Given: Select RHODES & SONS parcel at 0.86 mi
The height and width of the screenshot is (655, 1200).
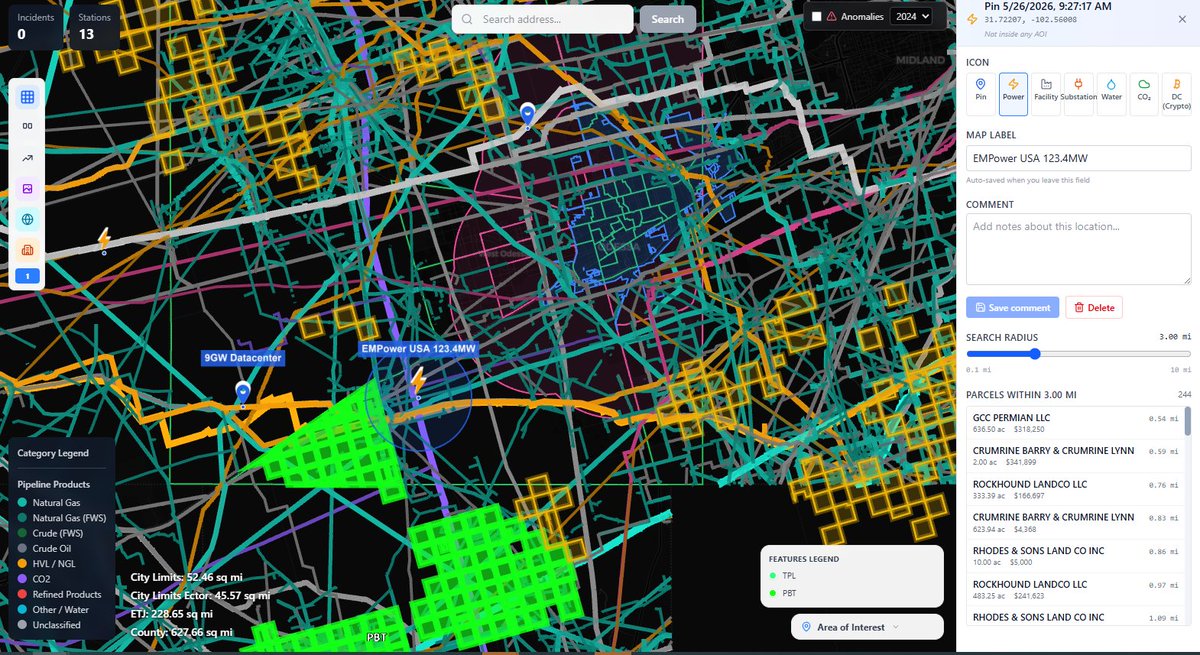Looking at the screenshot, I should tap(1075, 555).
